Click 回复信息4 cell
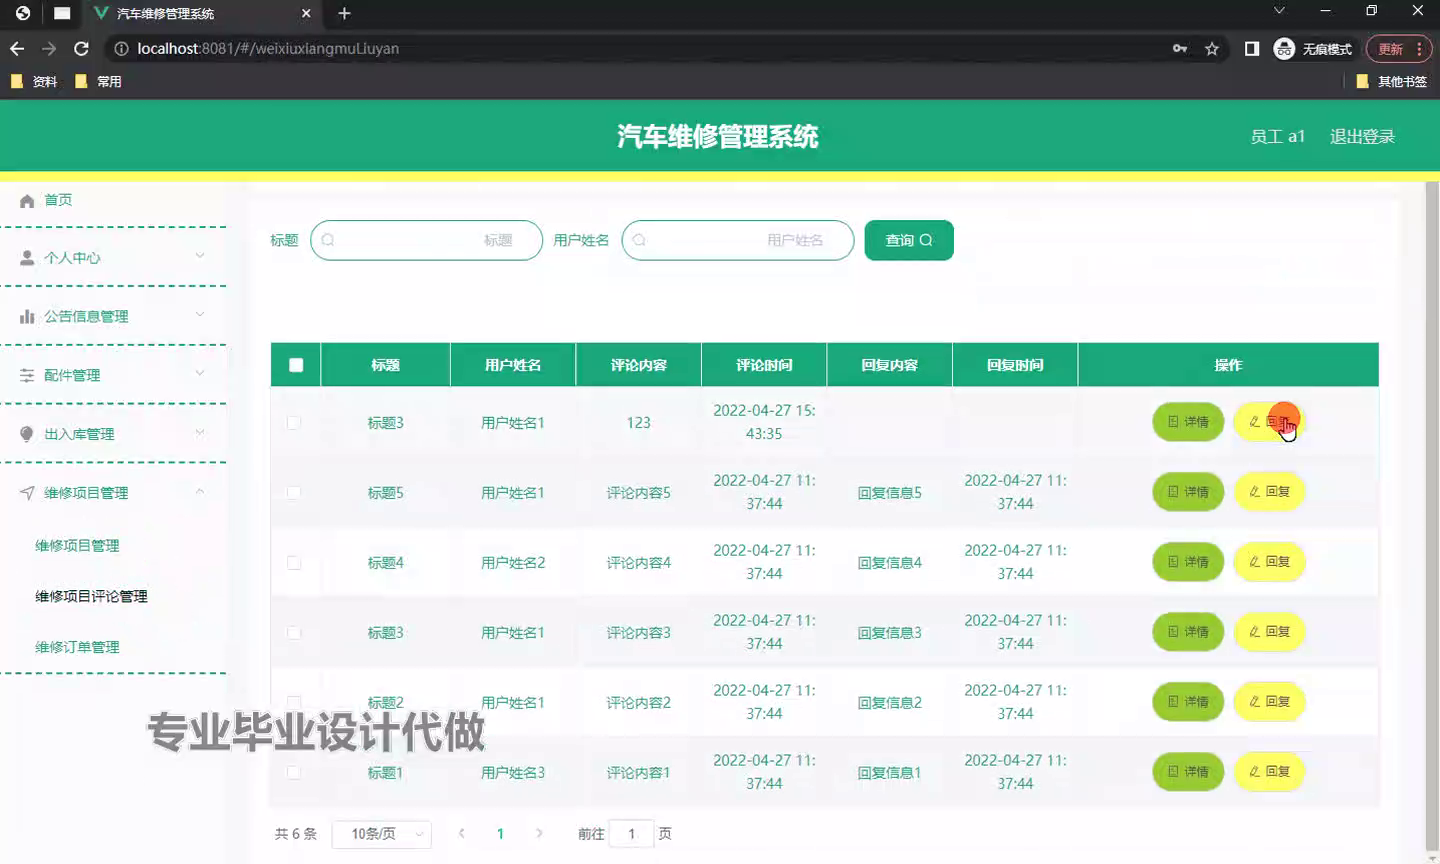 point(890,563)
